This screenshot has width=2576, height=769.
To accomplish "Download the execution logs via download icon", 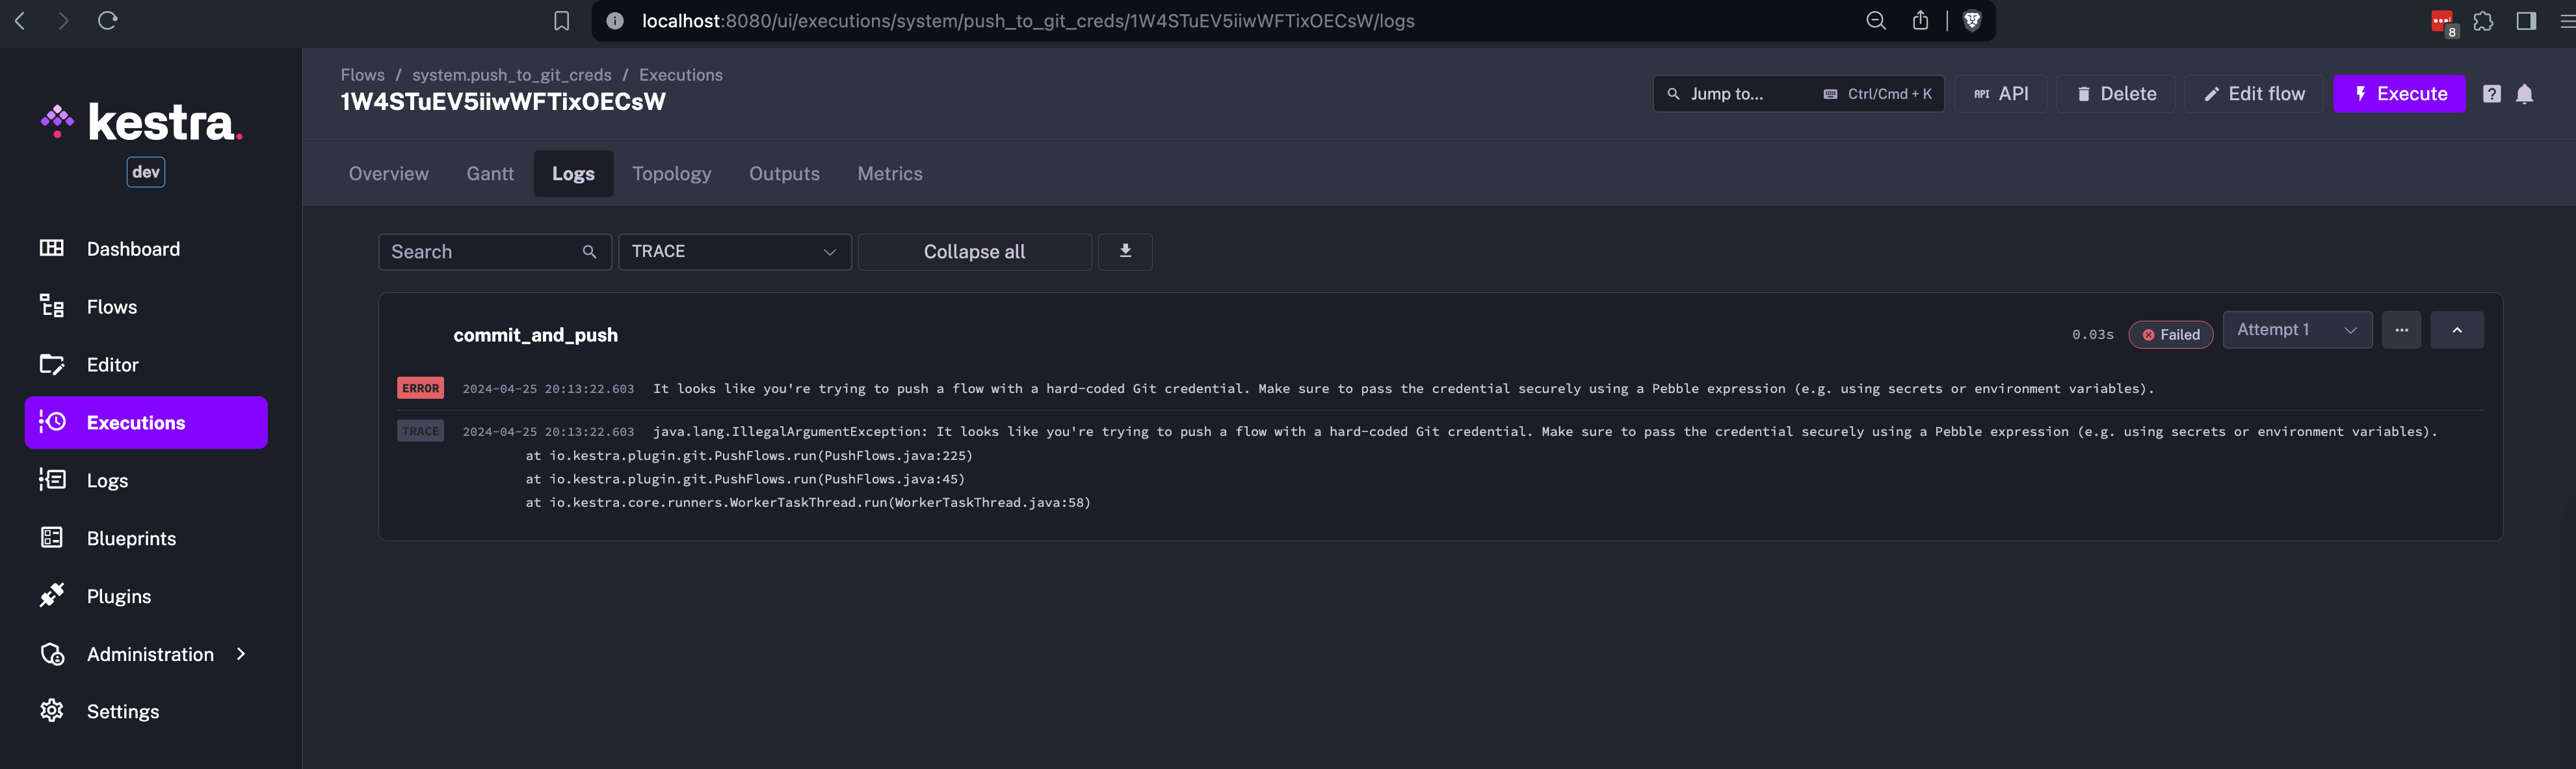I will (1125, 251).
